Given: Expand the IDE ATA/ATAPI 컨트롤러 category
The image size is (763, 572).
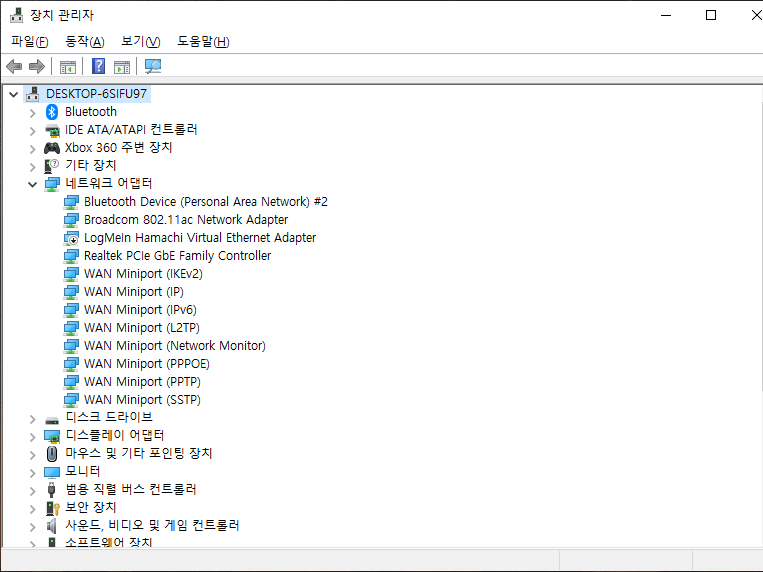Looking at the screenshot, I should tap(33, 131).
